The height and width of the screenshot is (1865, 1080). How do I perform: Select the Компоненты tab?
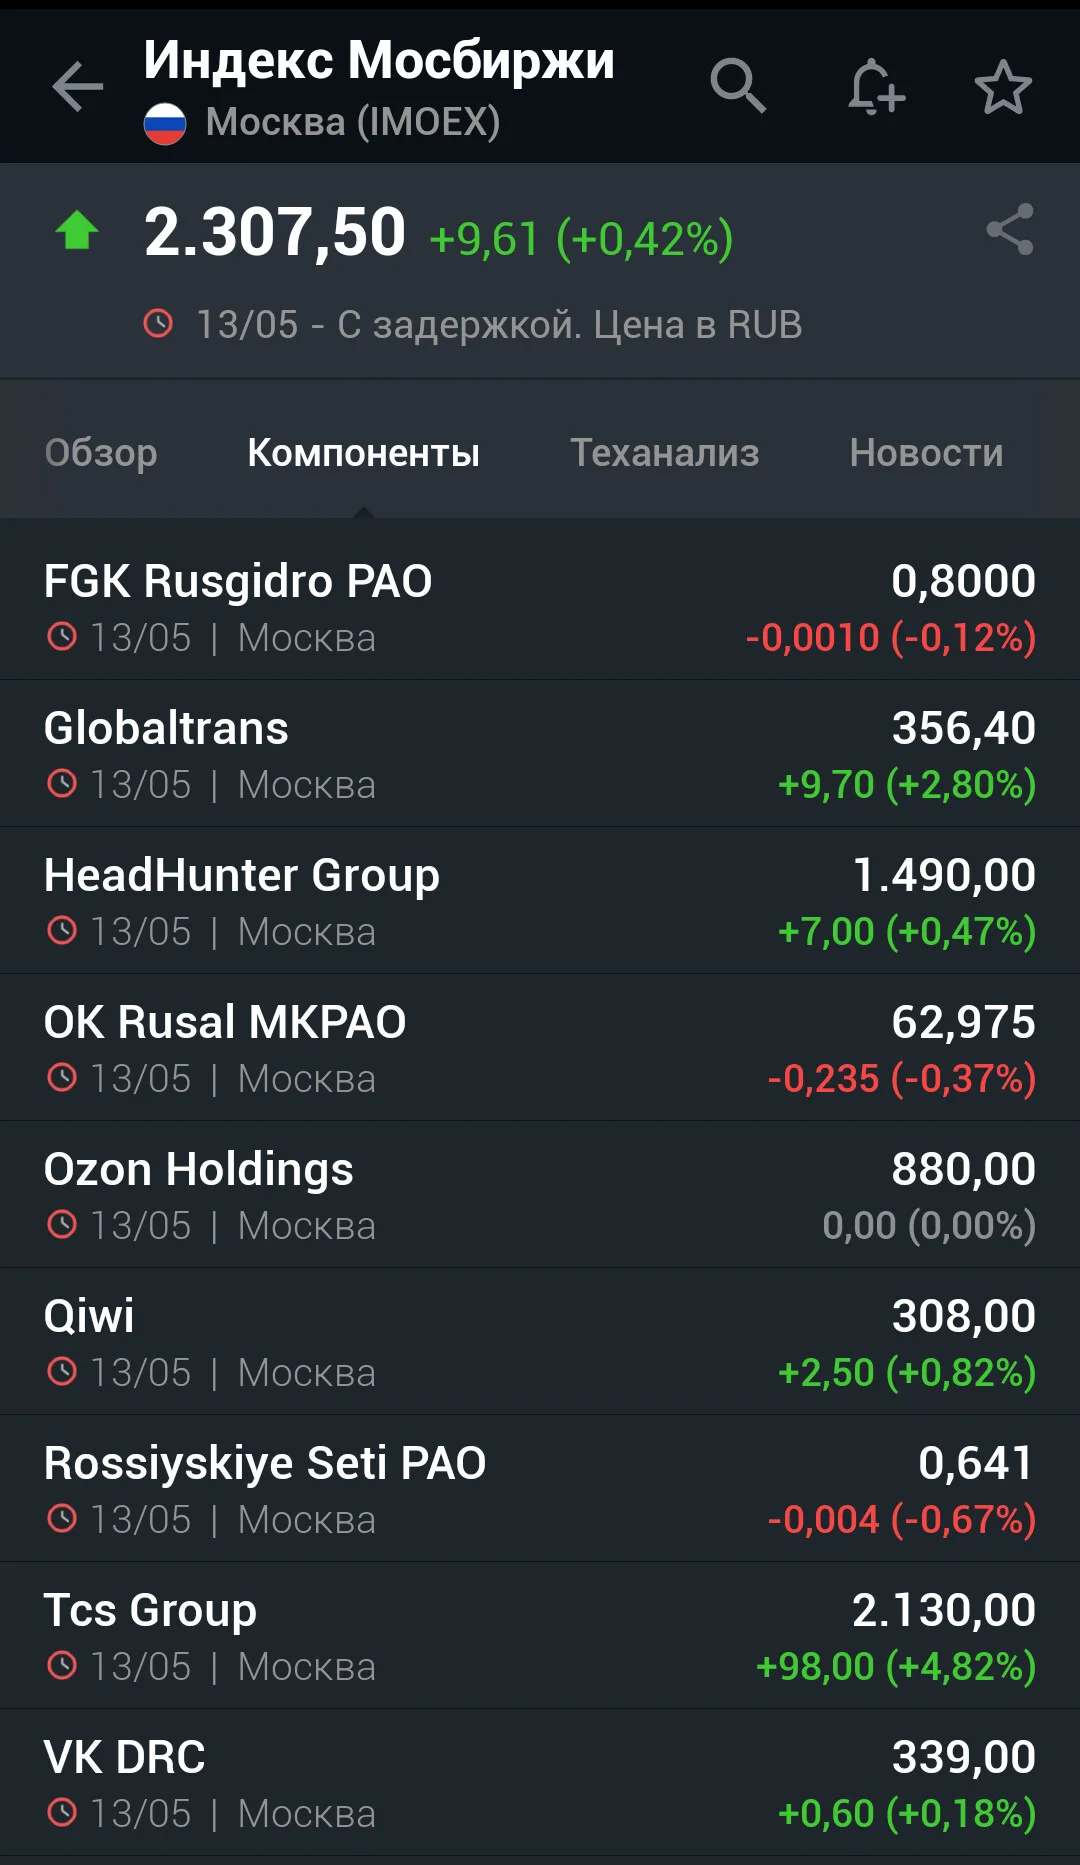click(364, 453)
